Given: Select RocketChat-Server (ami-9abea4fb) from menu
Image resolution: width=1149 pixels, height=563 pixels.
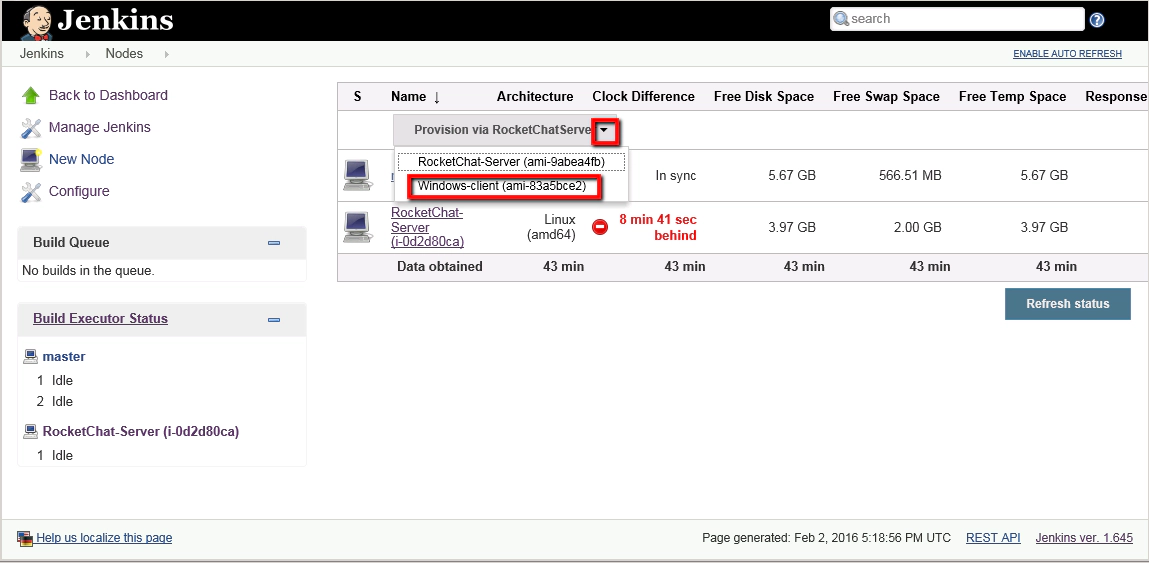Looking at the screenshot, I should pyautogui.click(x=511, y=162).
